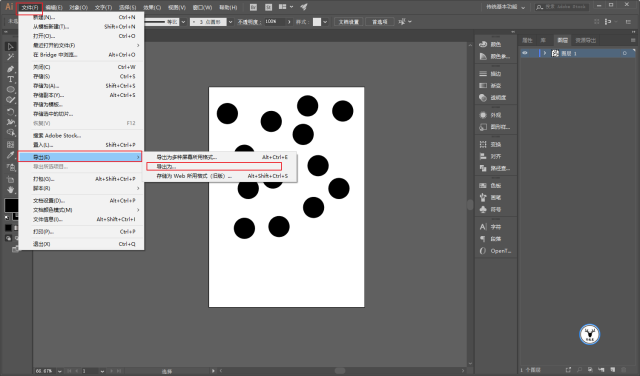Switch to the 属性 properties tab
640x376 pixels.
527,40
